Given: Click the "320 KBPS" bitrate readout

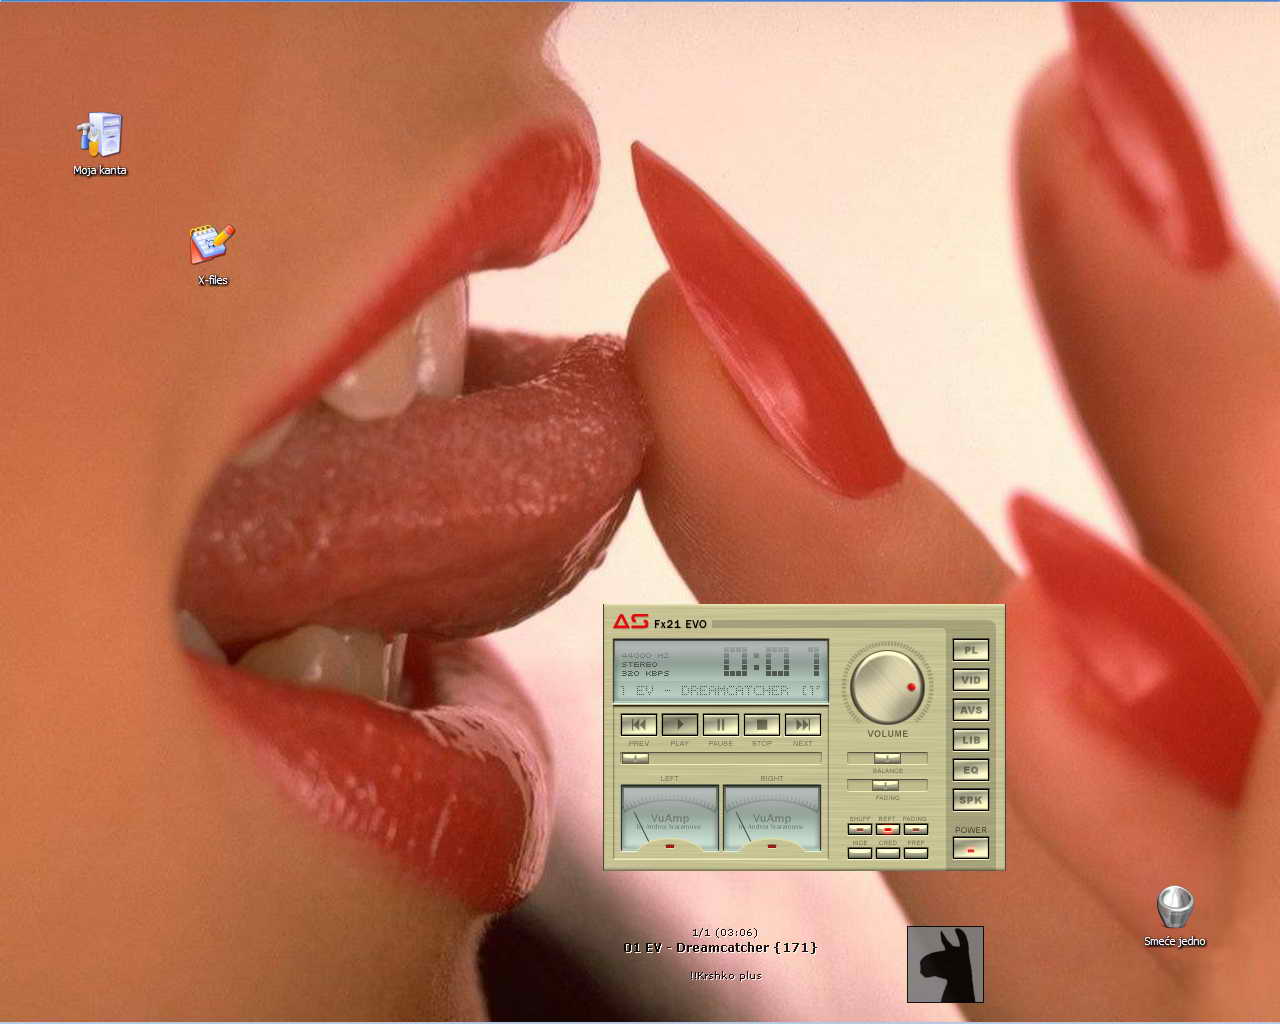Looking at the screenshot, I should click(x=645, y=674).
